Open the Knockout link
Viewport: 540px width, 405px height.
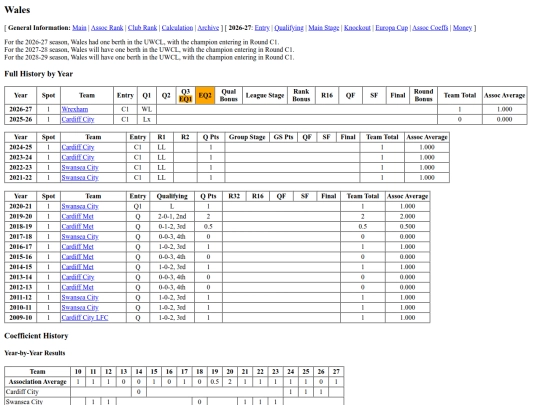[357, 28]
